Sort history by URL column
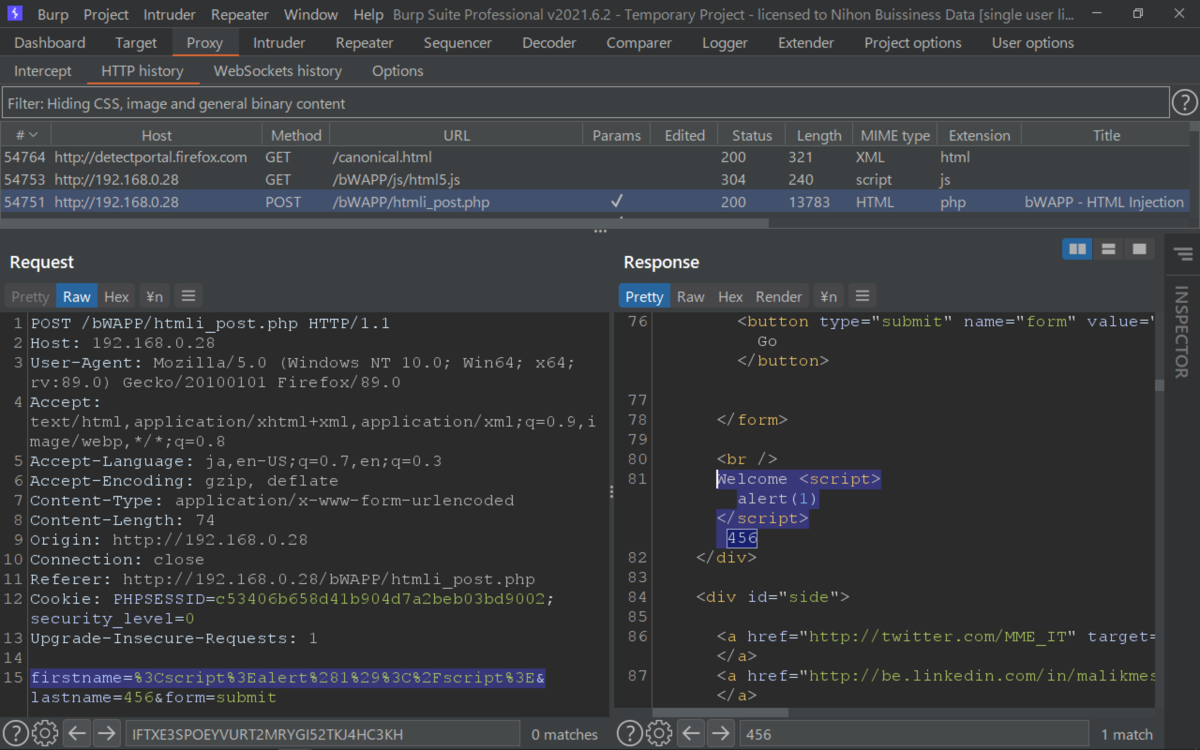Screen dimensions: 1200x750 [x=456, y=135]
